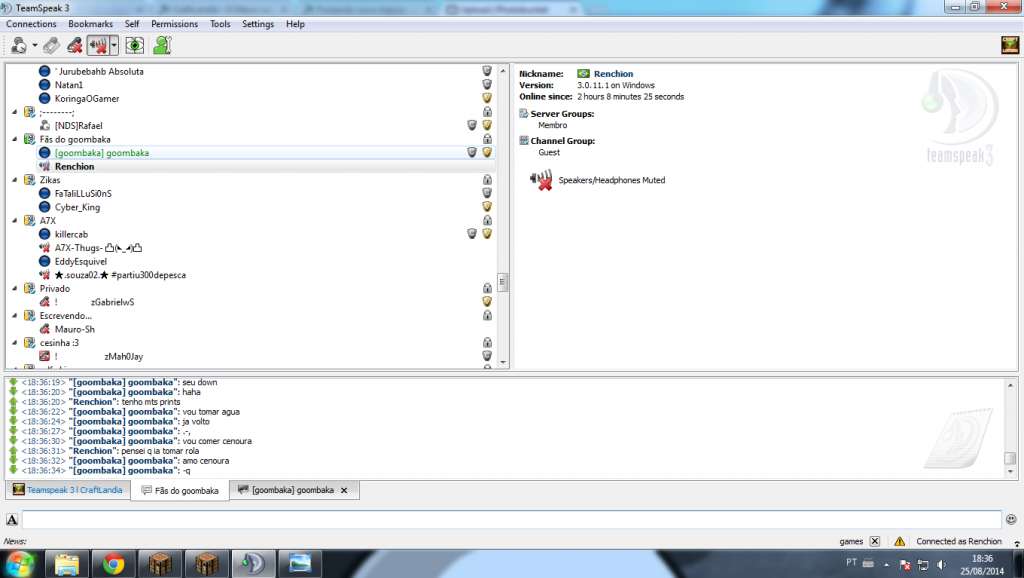Image resolution: width=1024 pixels, height=578 pixels.
Task: Click the subscribe-to-all-channels eye icon
Action: pyautogui.click(x=135, y=45)
